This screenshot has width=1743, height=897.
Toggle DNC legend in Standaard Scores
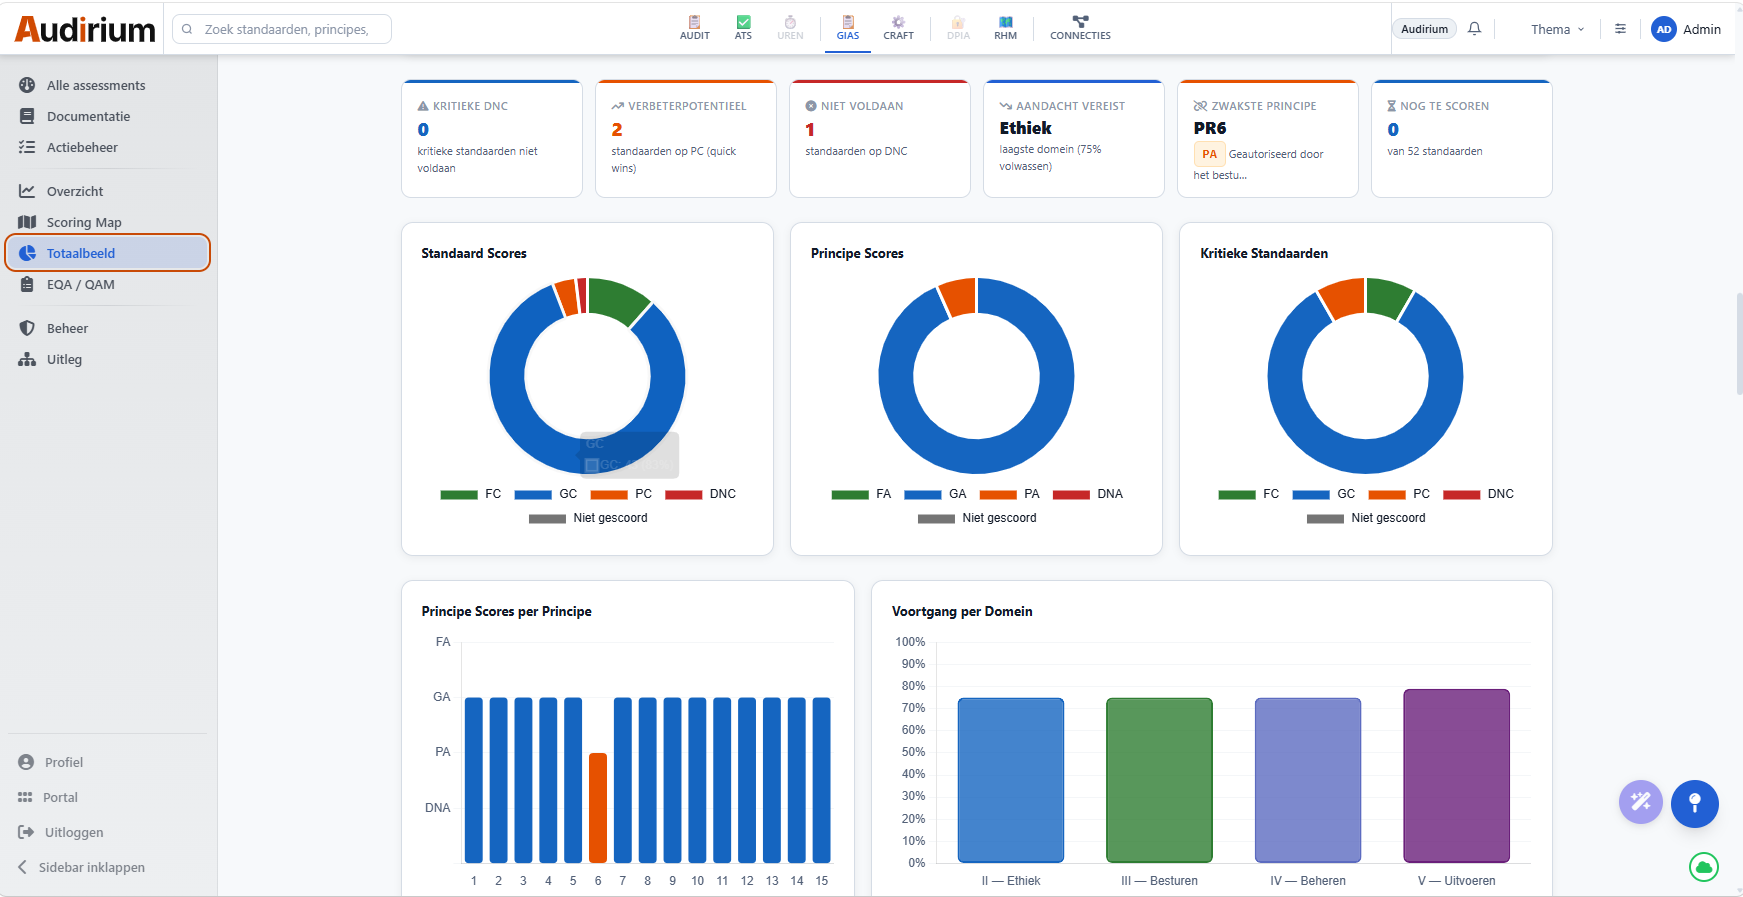point(700,494)
